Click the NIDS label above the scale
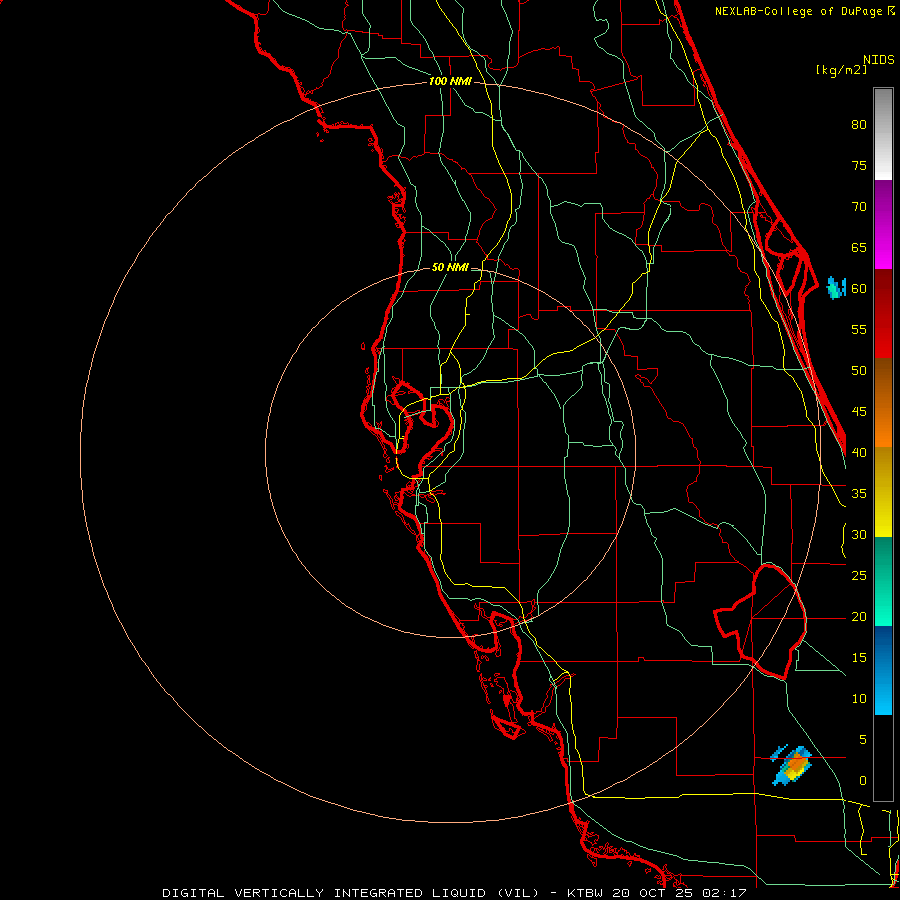The height and width of the screenshot is (900, 900). [x=879, y=60]
